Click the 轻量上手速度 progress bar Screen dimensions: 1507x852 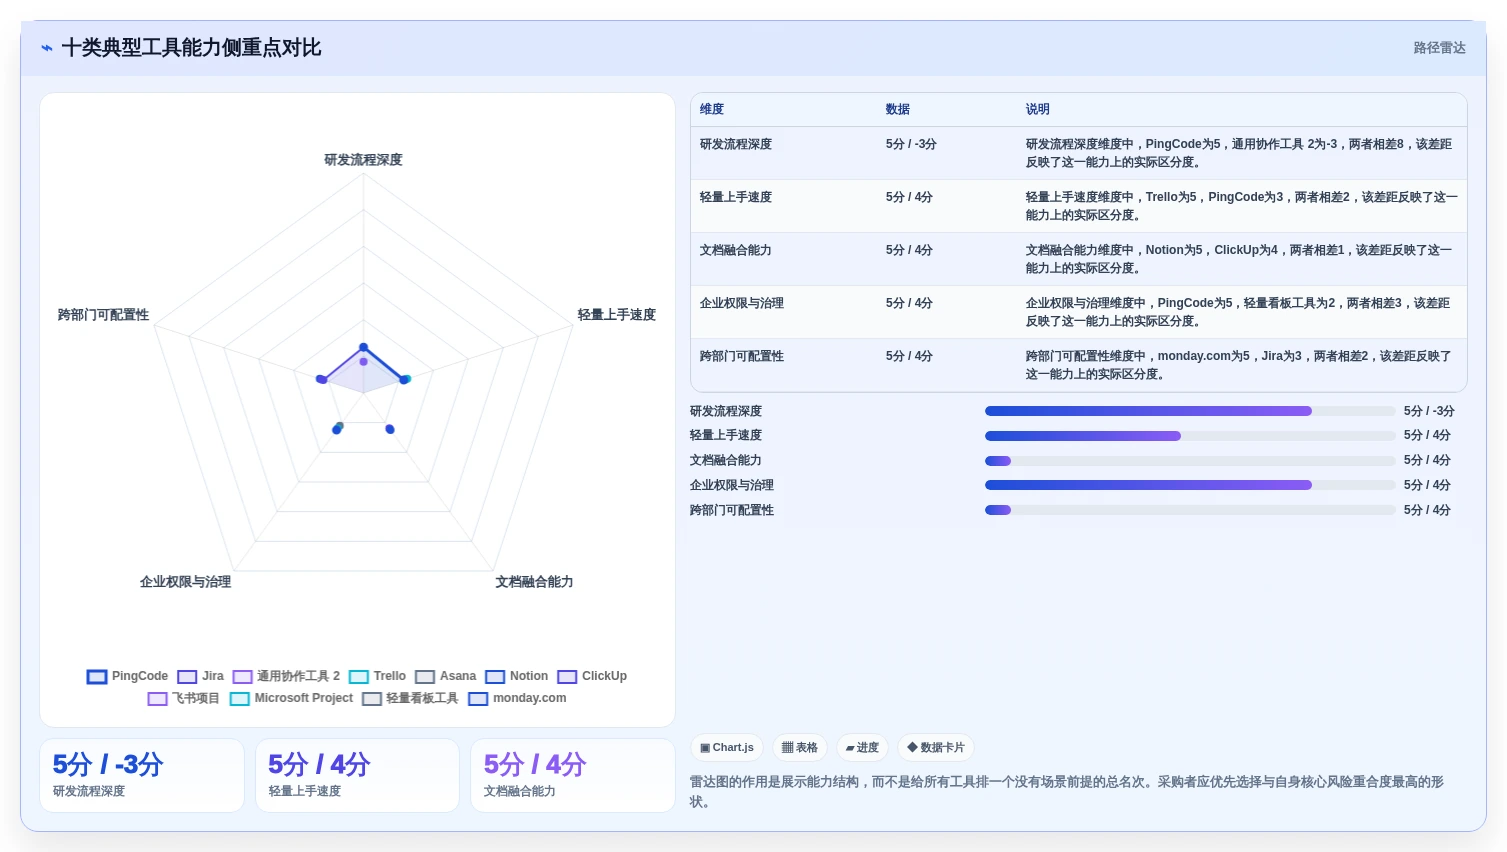1190,436
